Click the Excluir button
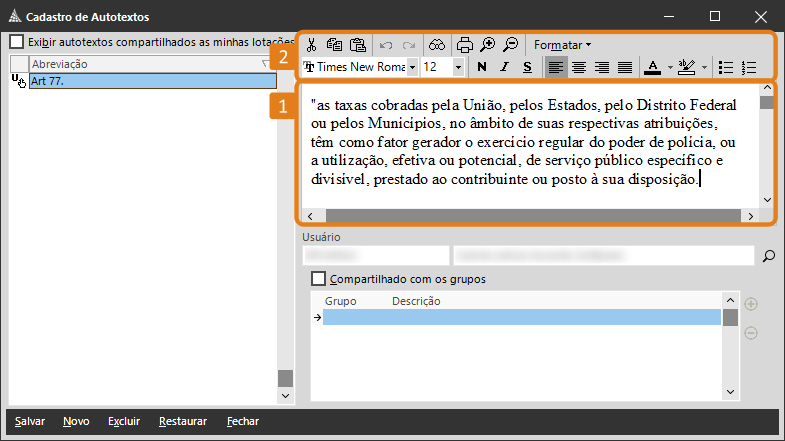The width and height of the screenshot is (785, 441). point(124,422)
